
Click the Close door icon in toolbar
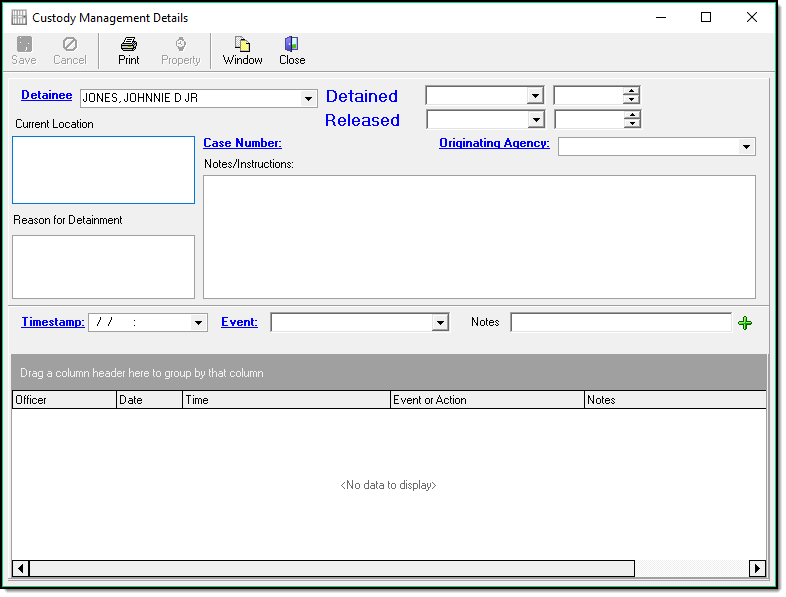pyautogui.click(x=291, y=44)
